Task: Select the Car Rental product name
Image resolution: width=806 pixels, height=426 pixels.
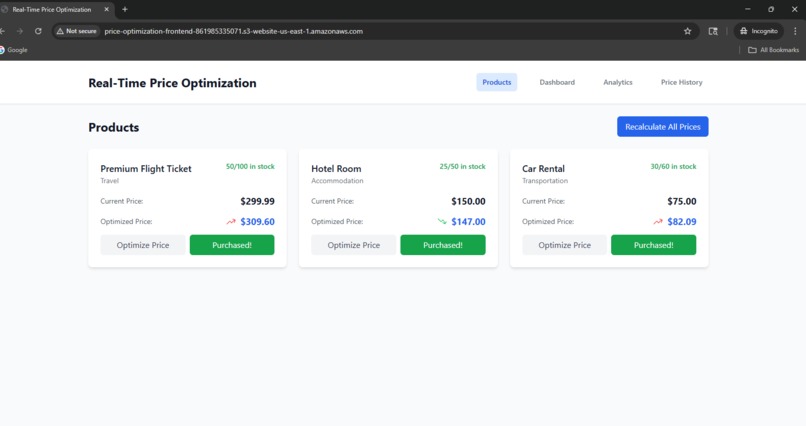Action: (x=543, y=169)
